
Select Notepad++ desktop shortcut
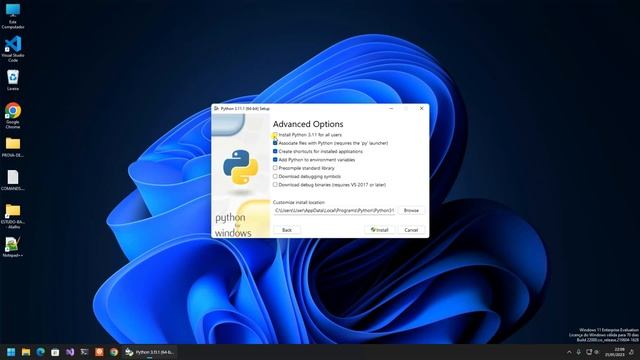tap(13, 247)
